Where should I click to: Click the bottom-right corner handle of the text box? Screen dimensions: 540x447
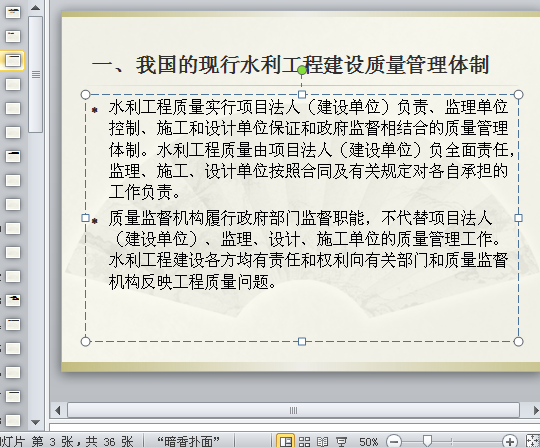518,341
